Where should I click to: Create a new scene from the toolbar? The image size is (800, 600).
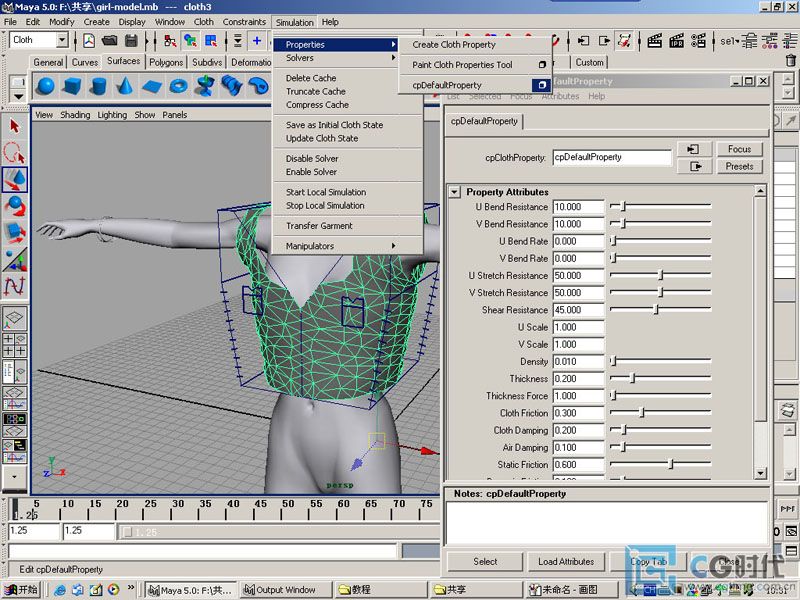pyautogui.click(x=89, y=40)
